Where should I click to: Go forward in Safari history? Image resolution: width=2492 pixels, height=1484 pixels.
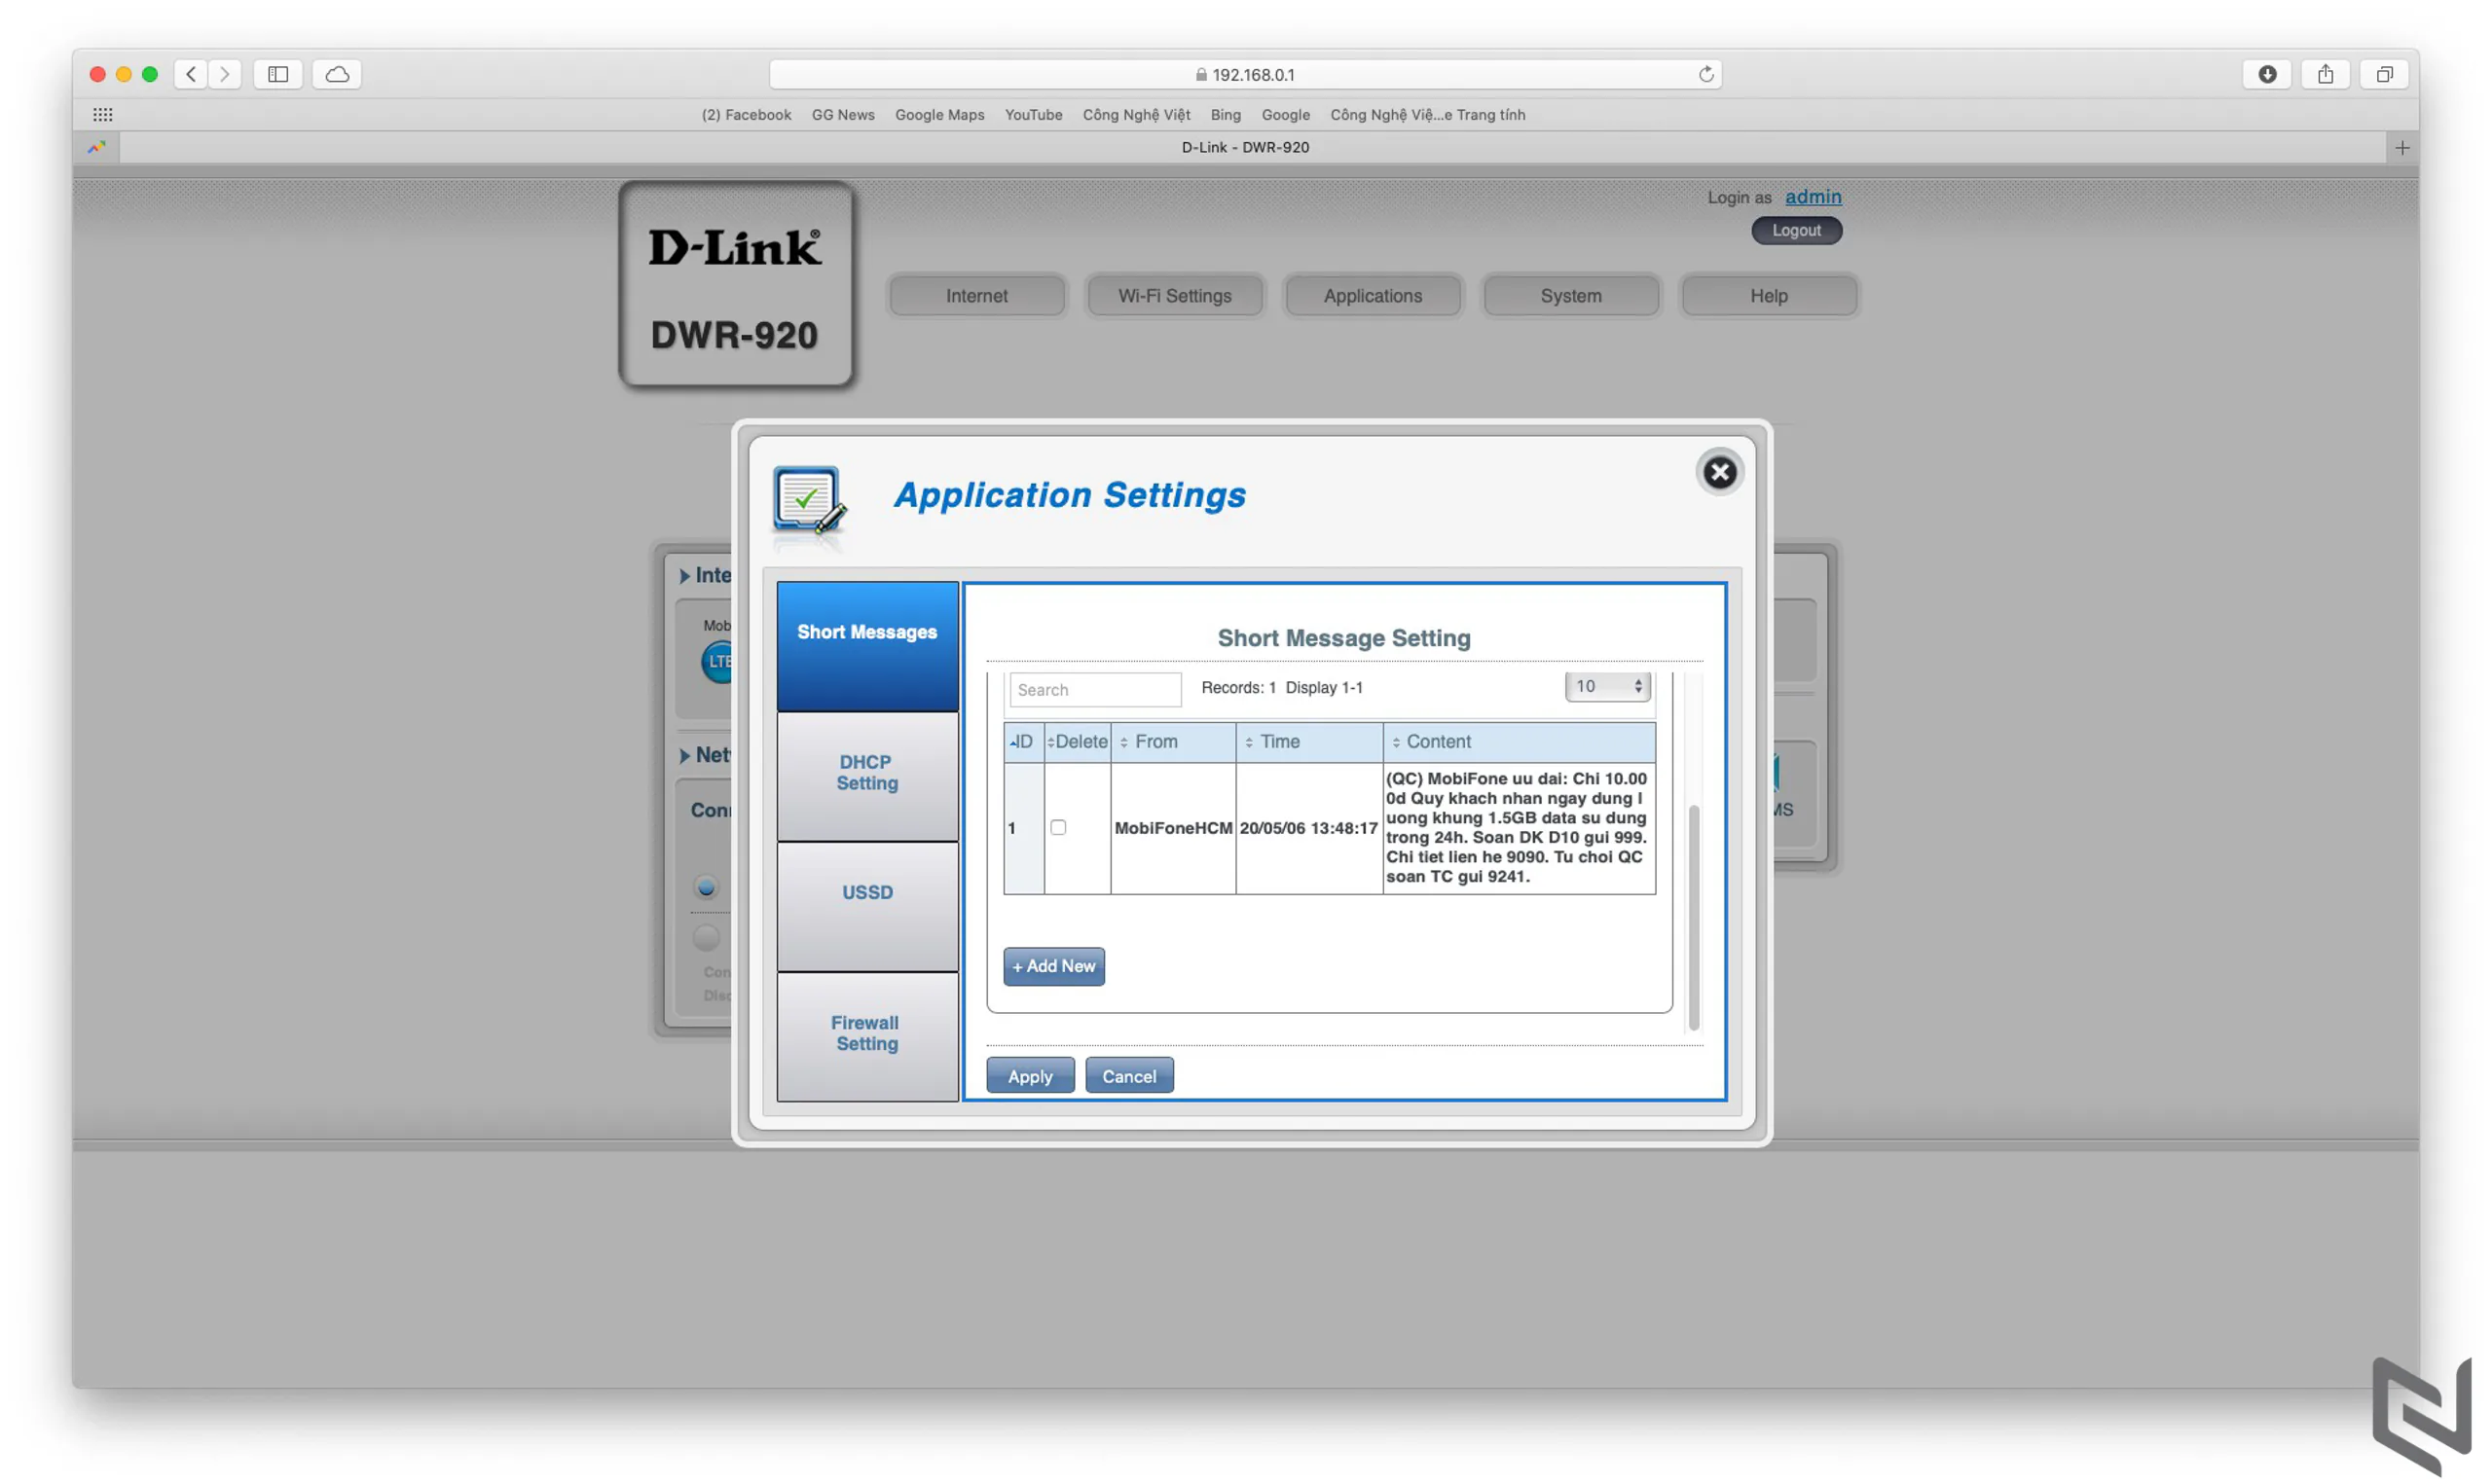pyautogui.click(x=225, y=74)
